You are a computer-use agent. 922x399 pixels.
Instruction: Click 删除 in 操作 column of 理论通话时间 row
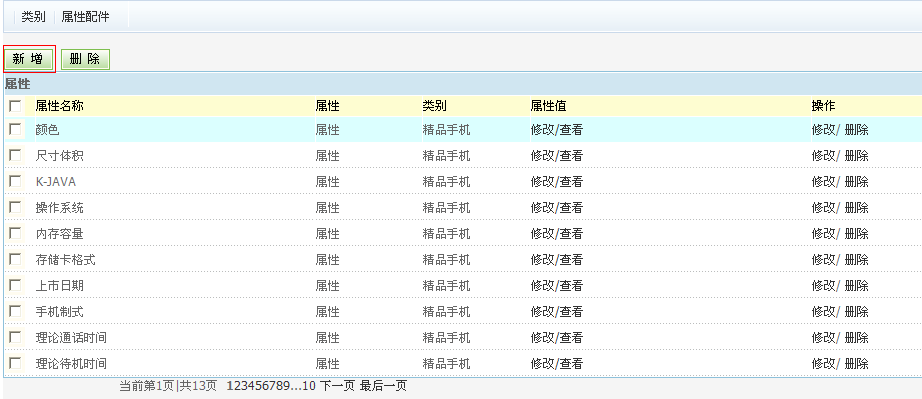(857, 338)
